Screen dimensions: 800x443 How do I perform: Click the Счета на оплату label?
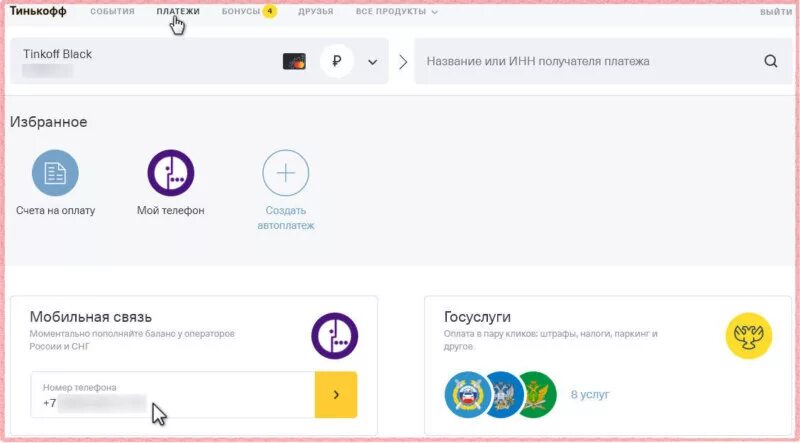[x=56, y=210]
